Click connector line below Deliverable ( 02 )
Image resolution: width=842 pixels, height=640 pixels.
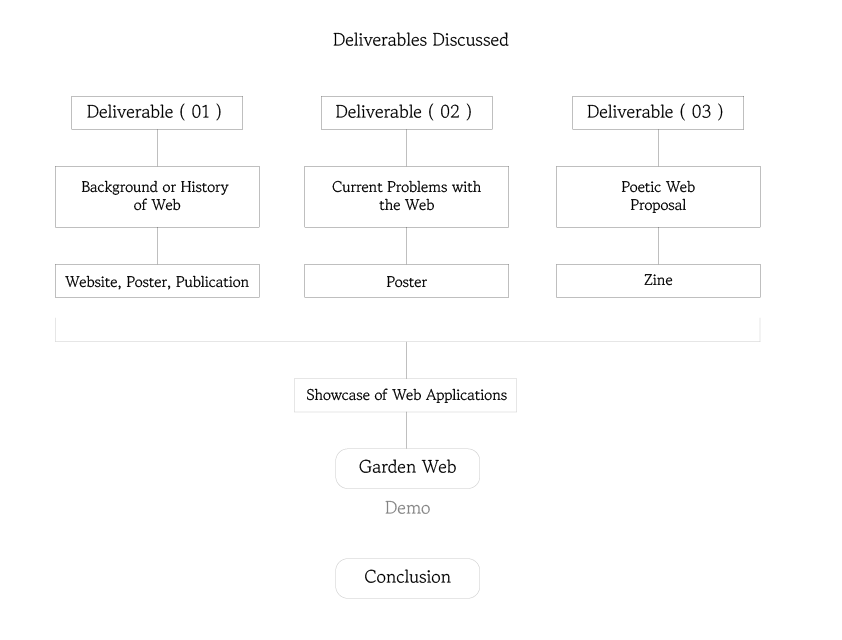406,148
